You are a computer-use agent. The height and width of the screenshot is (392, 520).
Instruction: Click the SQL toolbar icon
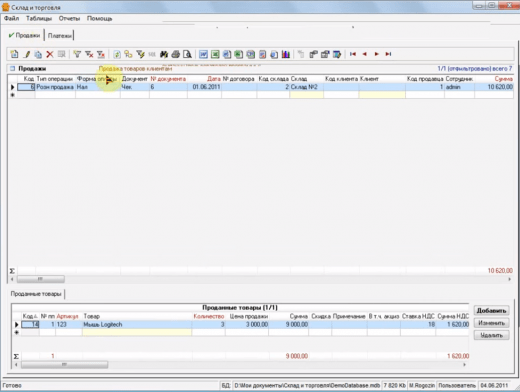coord(152,54)
